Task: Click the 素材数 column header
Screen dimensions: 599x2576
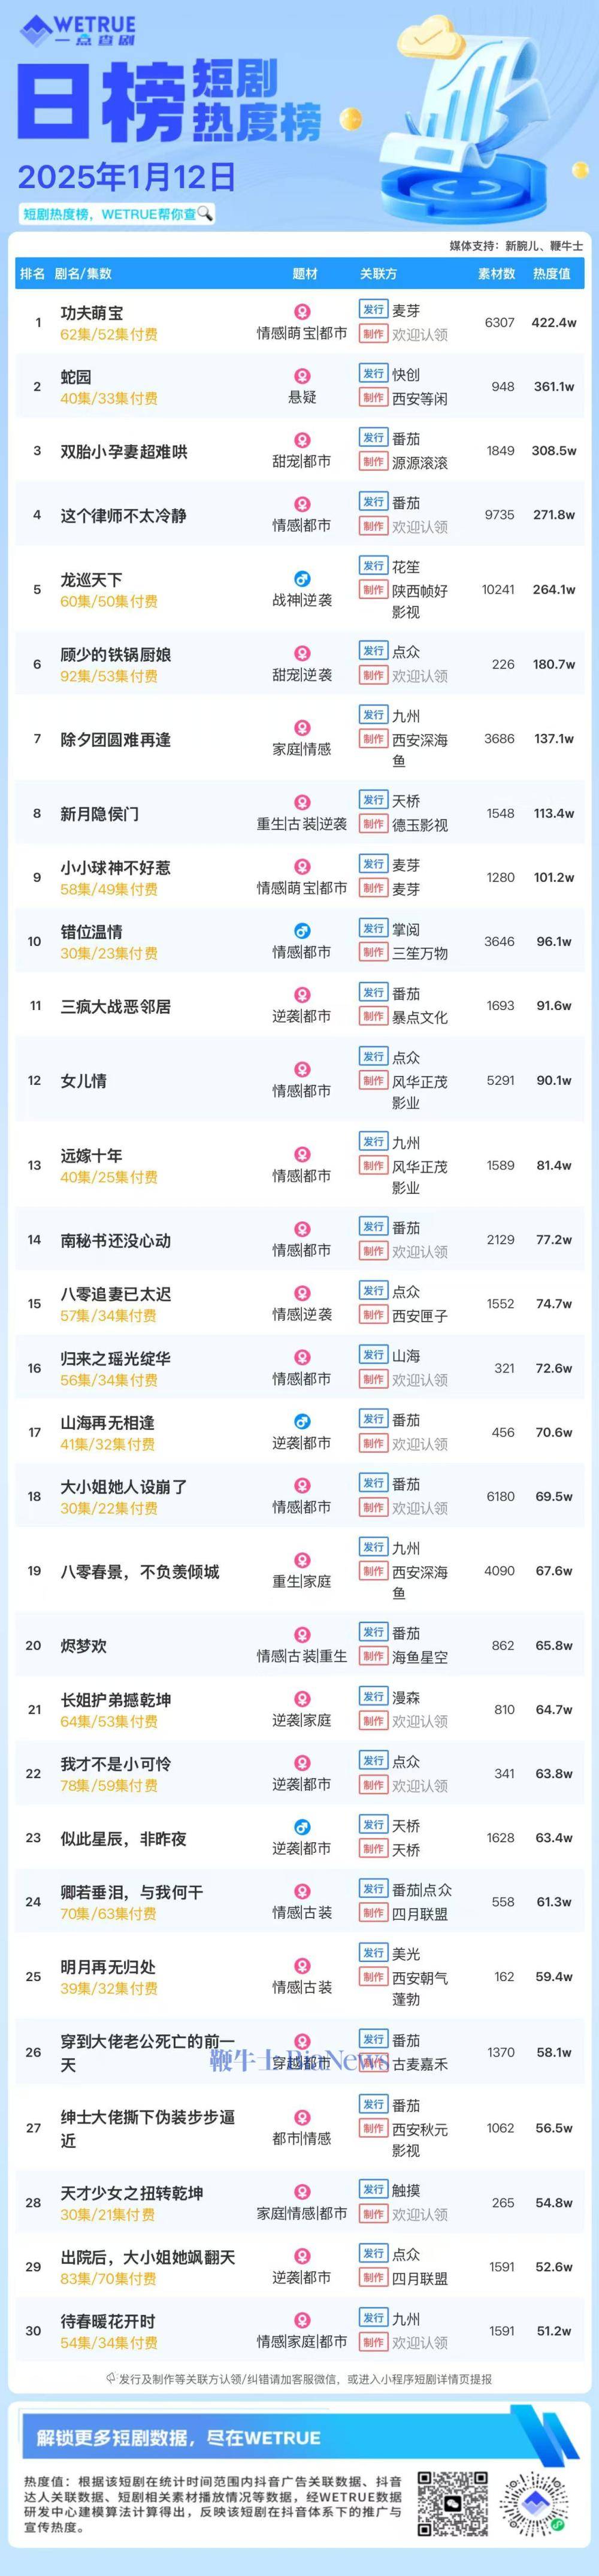Action: tap(496, 273)
